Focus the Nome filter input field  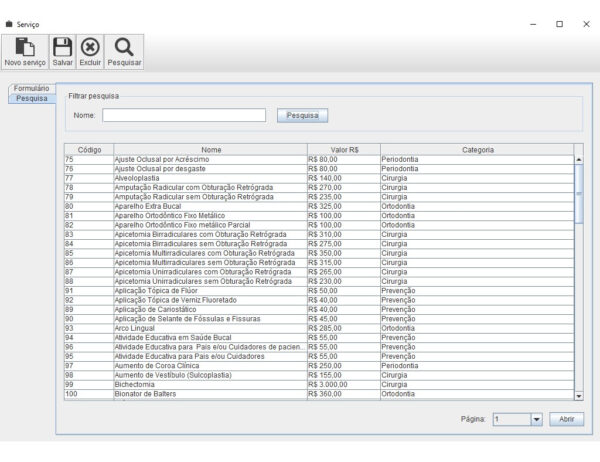184,115
